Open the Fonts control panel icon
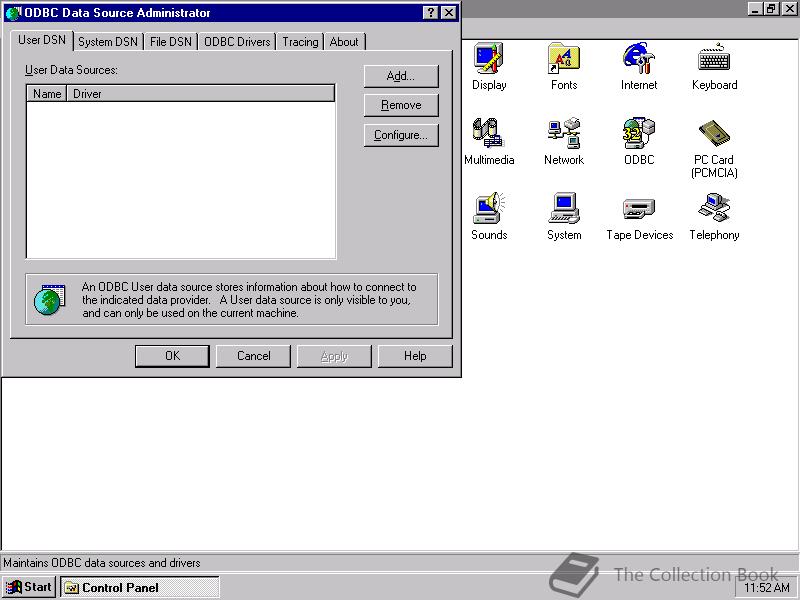The width and height of the screenshot is (800, 600). (564, 66)
